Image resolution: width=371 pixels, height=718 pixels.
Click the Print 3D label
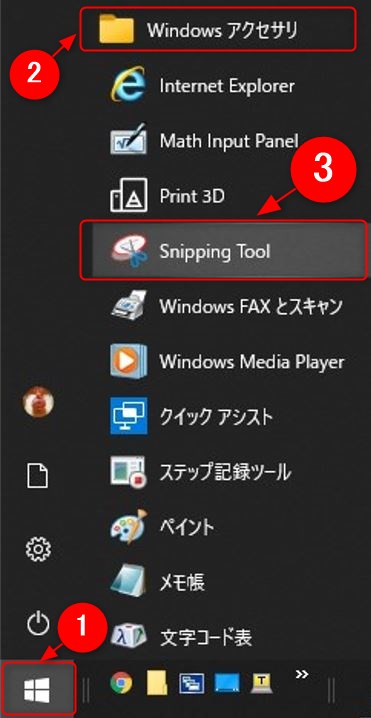coord(192,196)
